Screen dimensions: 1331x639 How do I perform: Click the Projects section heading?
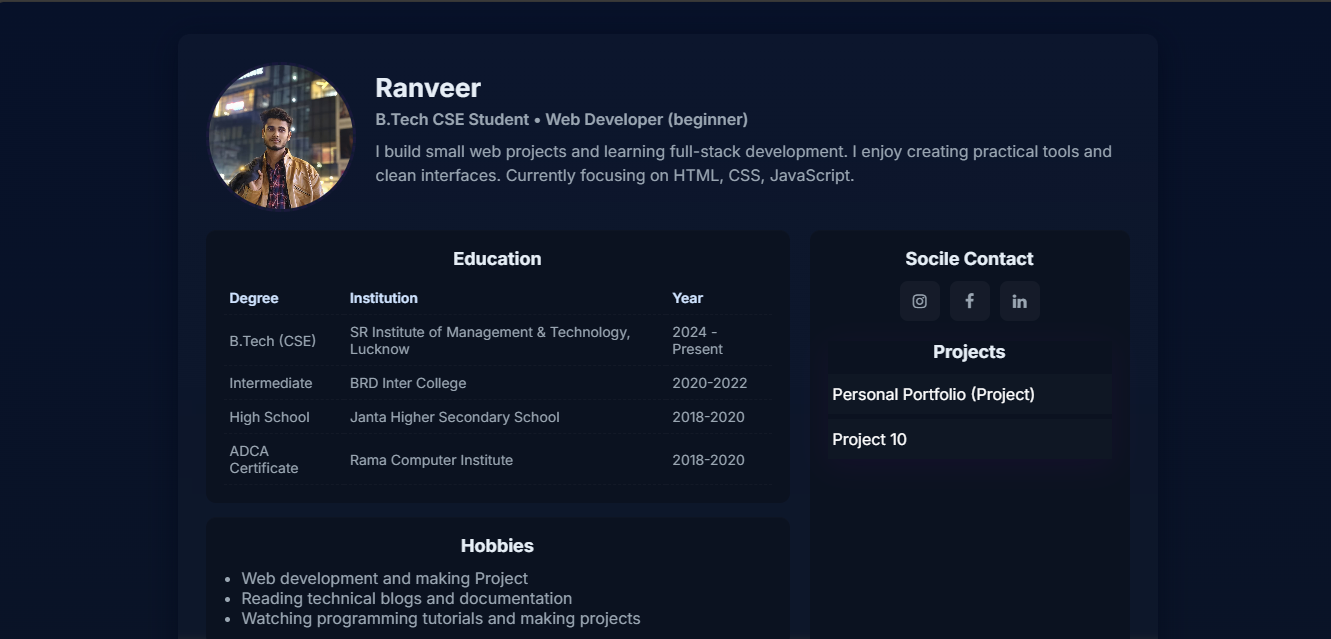click(x=969, y=352)
